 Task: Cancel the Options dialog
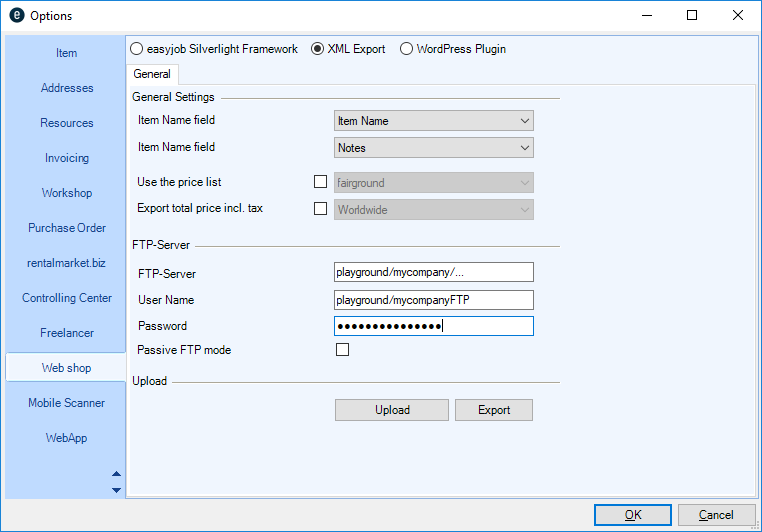[716, 515]
